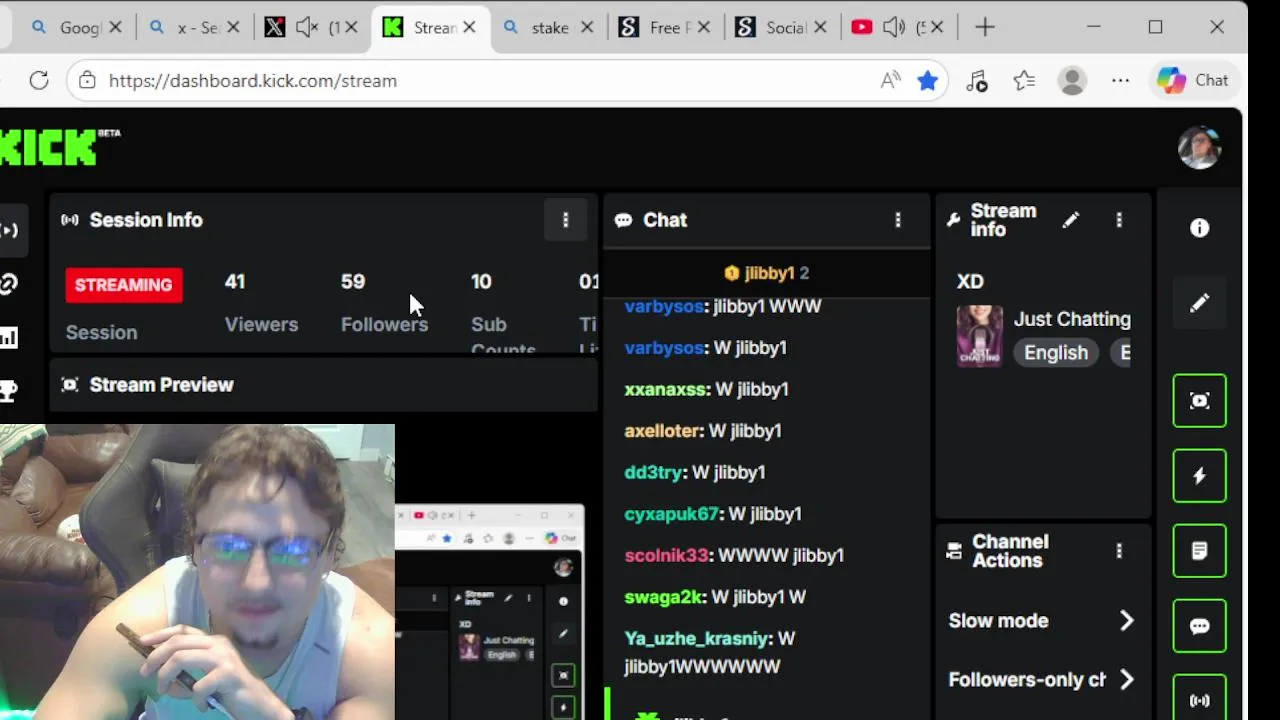
Task: Switch to the muted X tab
Action: pos(312,28)
